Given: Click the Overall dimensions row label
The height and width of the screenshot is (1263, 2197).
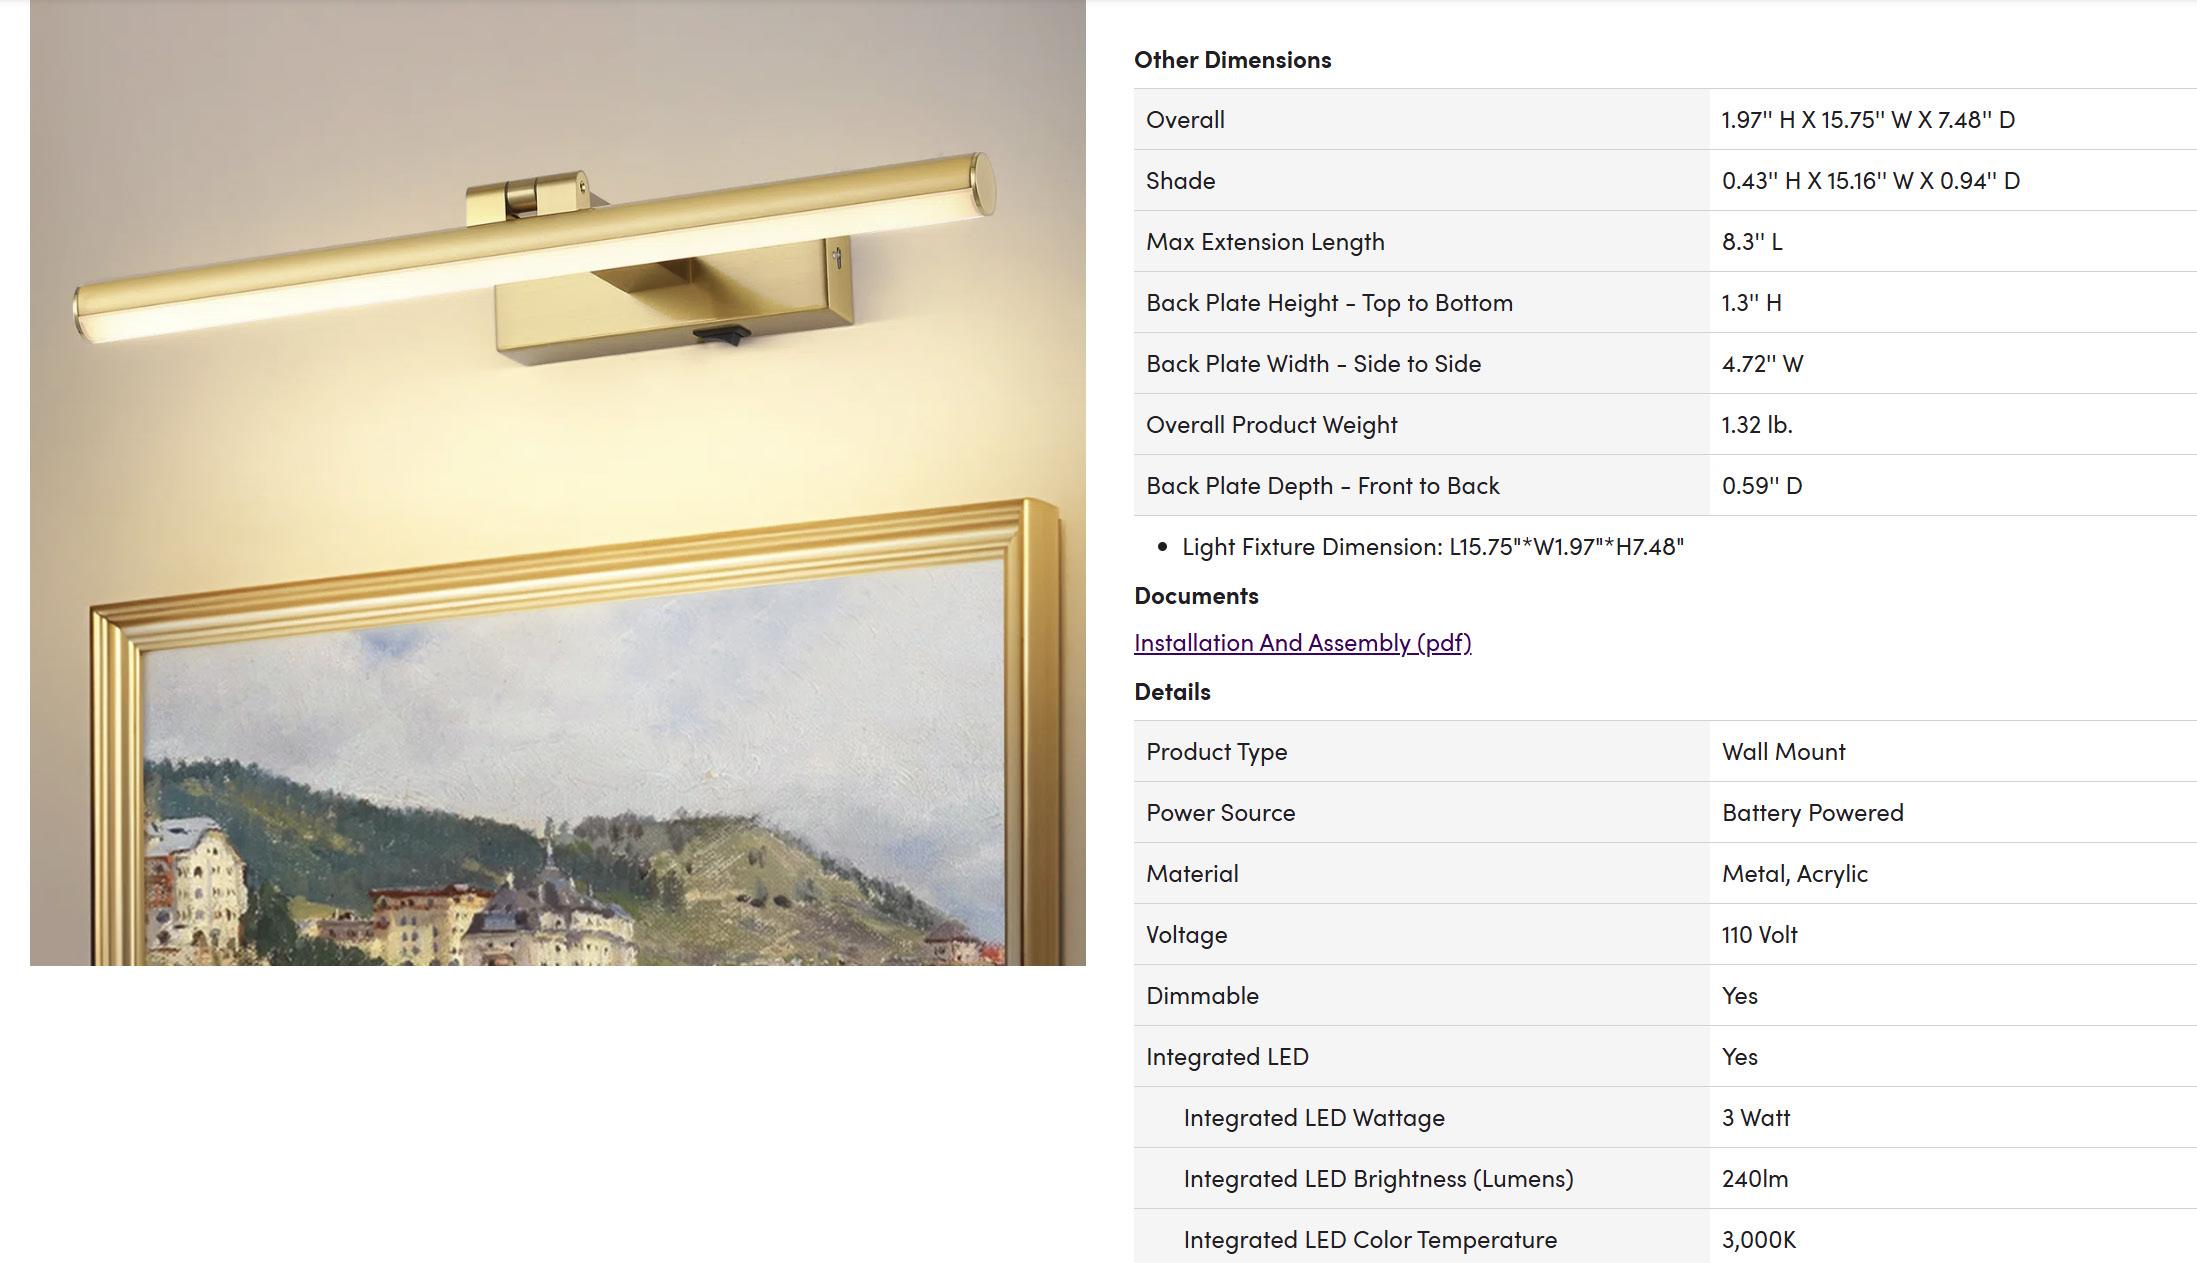Looking at the screenshot, I should (1185, 120).
